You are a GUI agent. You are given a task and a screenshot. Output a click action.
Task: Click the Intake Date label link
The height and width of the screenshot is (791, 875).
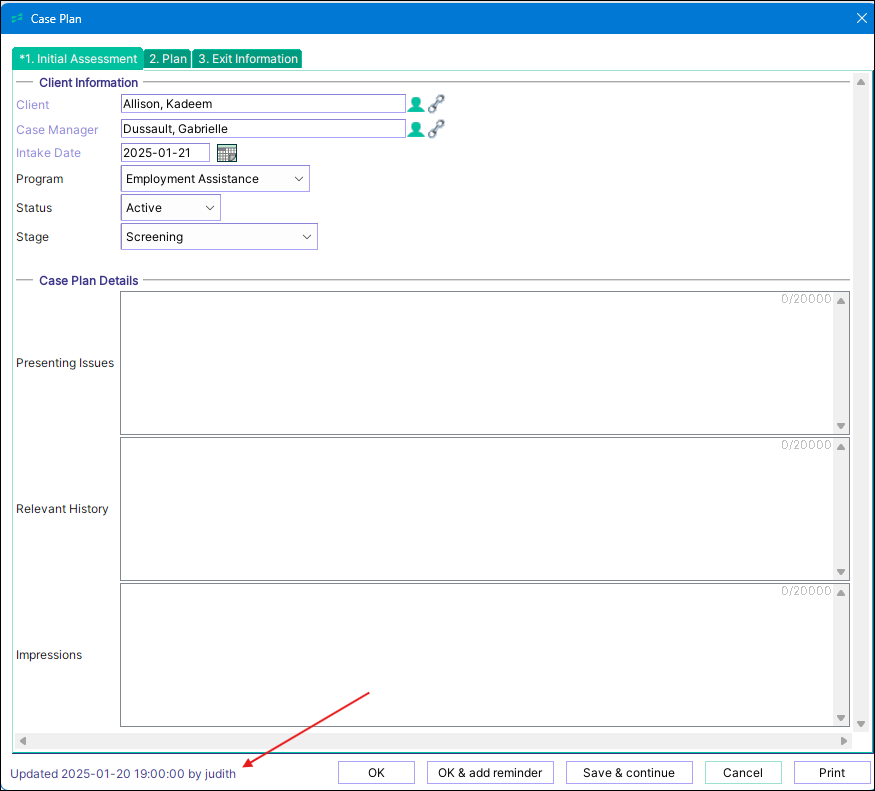point(48,153)
